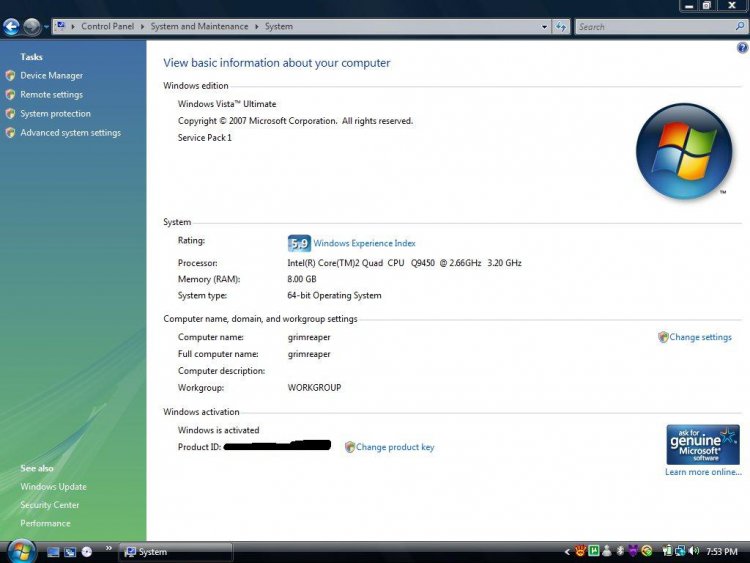Click the magnifier icon in the Search box
The height and width of the screenshot is (563, 750).
740,26
